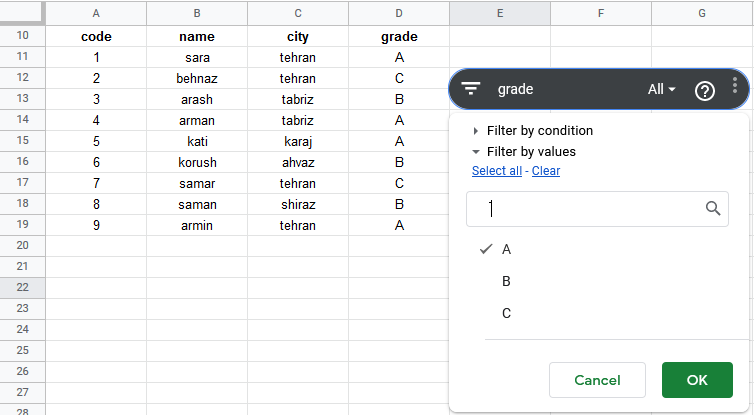Click the Select all link
754x415 pixels.
point(497,171)
